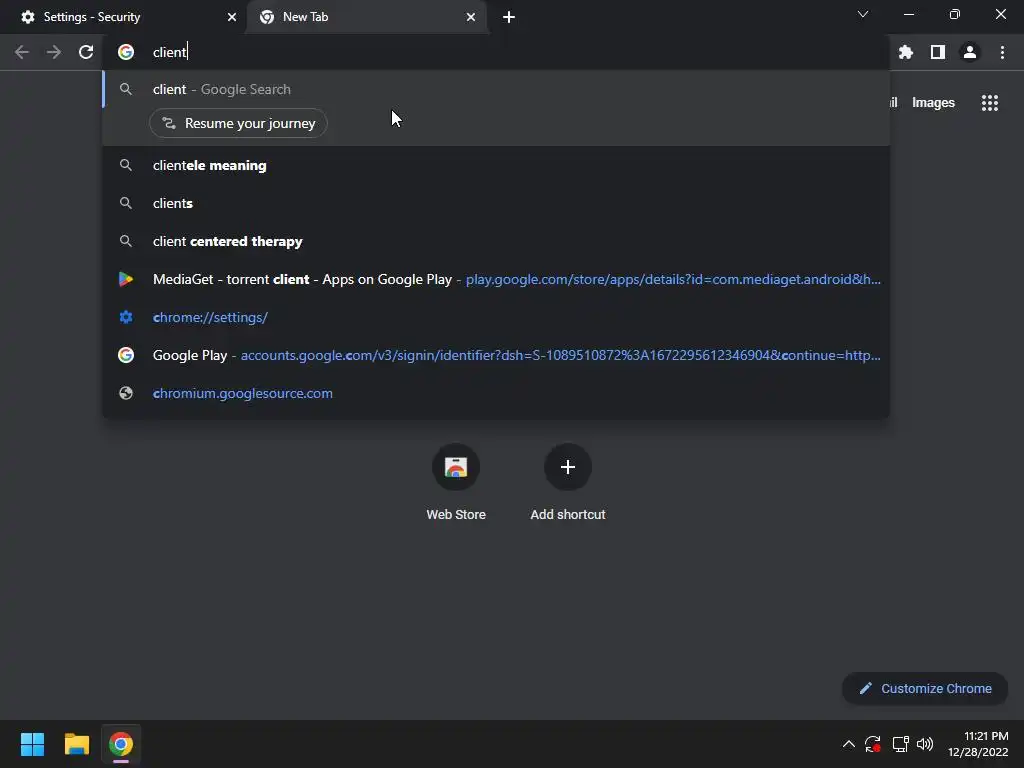Switch to Settings - Security tab
Image resolution: width=1024 pixels, height=768 pixels.
coord(123,17)
